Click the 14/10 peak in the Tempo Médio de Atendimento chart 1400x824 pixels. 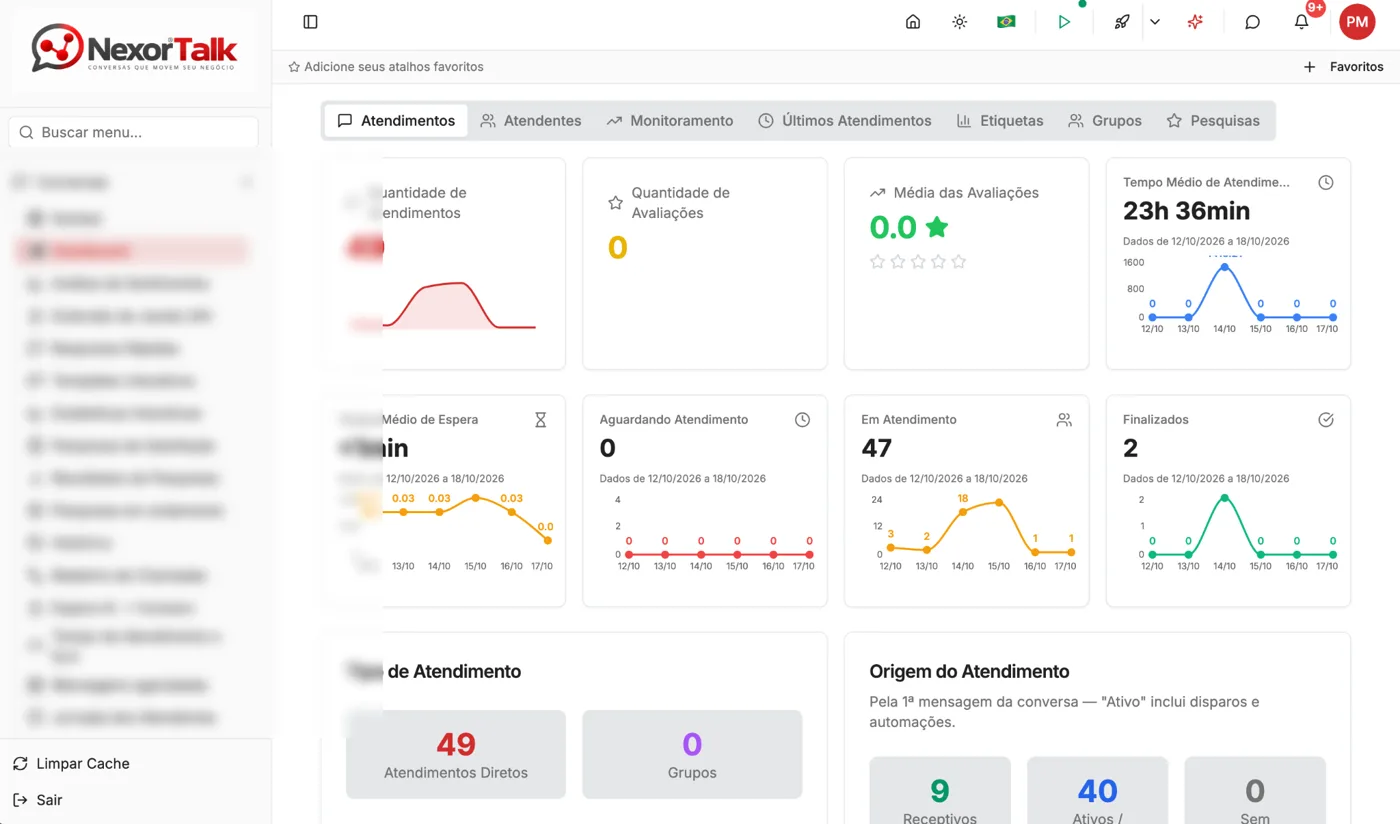[1224, 266]
